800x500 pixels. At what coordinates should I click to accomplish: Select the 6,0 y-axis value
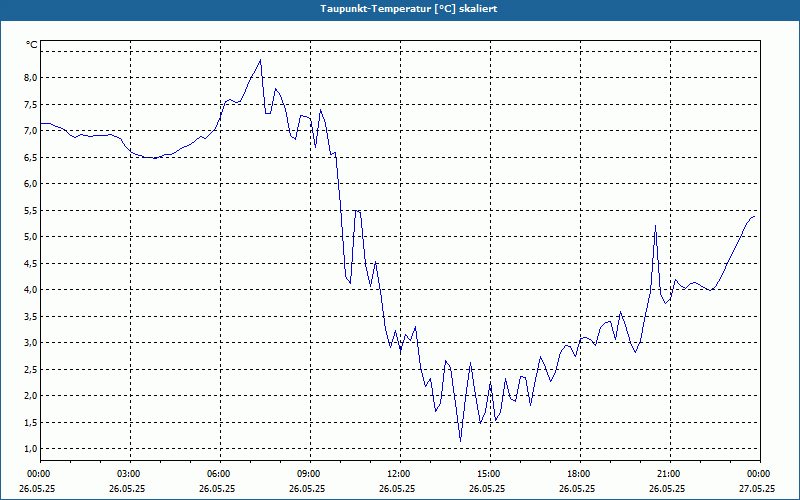(31, 184)
